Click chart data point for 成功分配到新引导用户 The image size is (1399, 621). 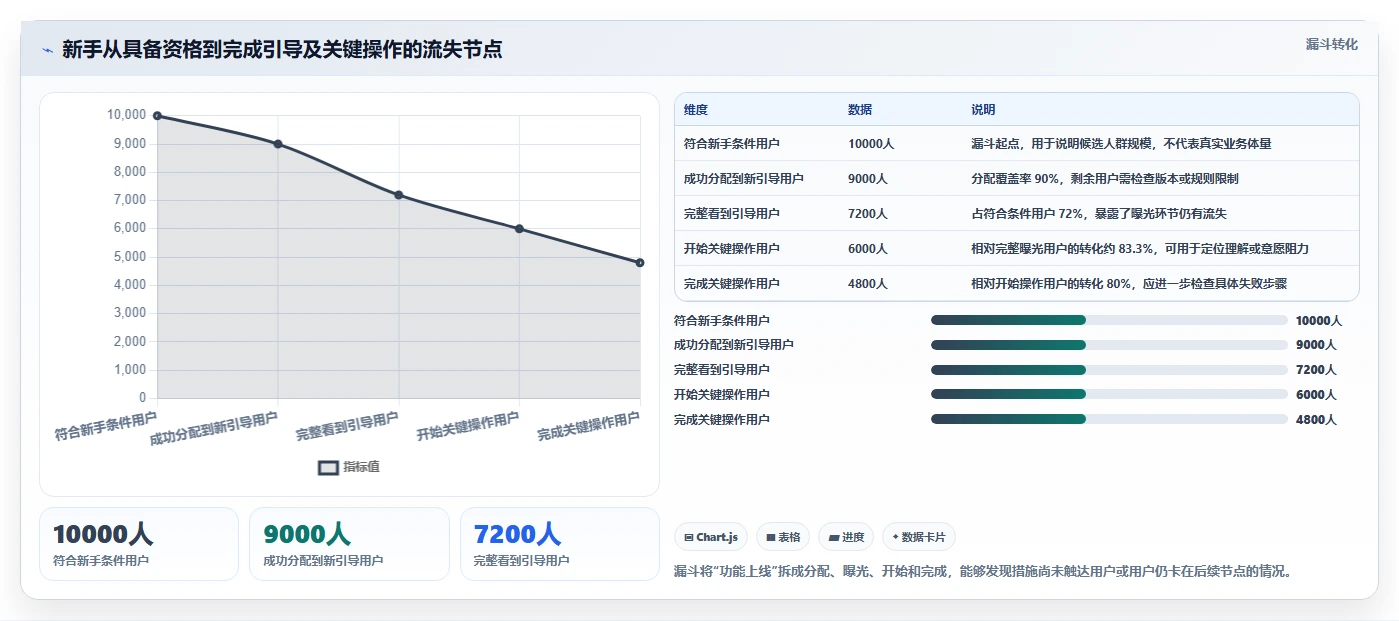278,144
